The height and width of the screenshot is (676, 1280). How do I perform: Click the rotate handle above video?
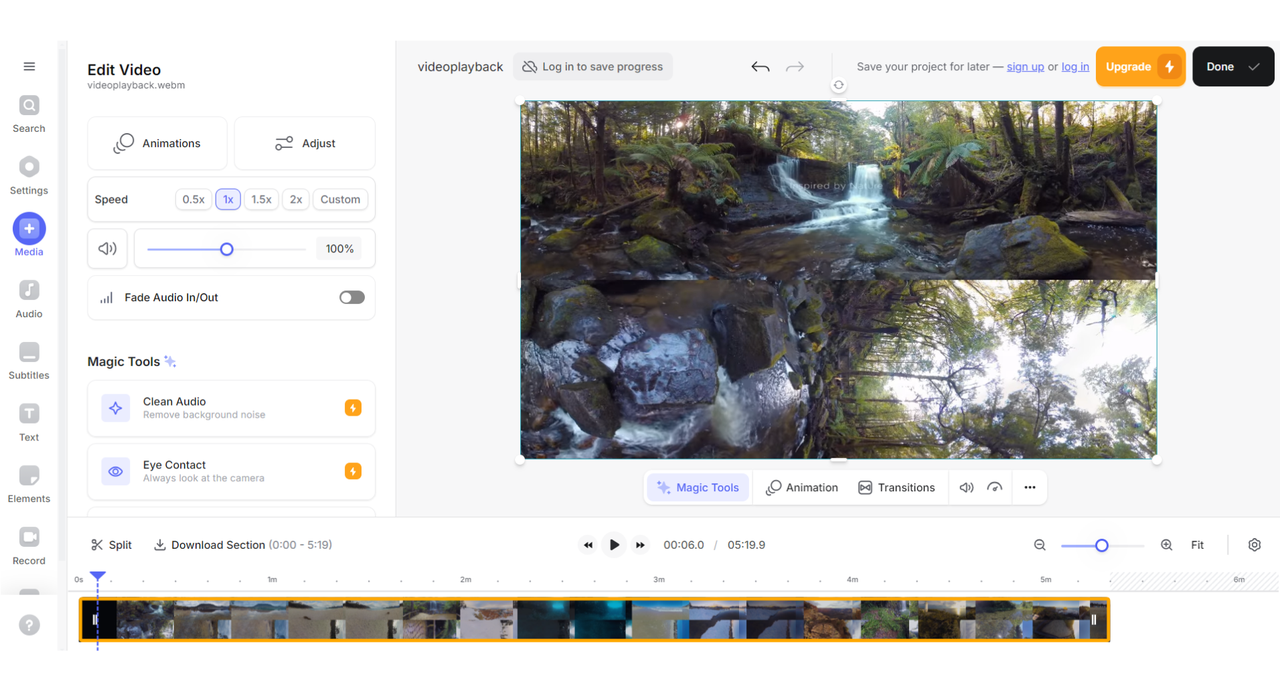pyautogui.click(x=838, y=85)
